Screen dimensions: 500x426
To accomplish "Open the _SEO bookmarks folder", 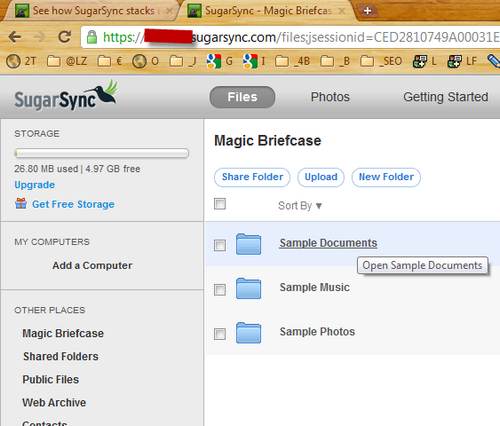I will point(381,61).
